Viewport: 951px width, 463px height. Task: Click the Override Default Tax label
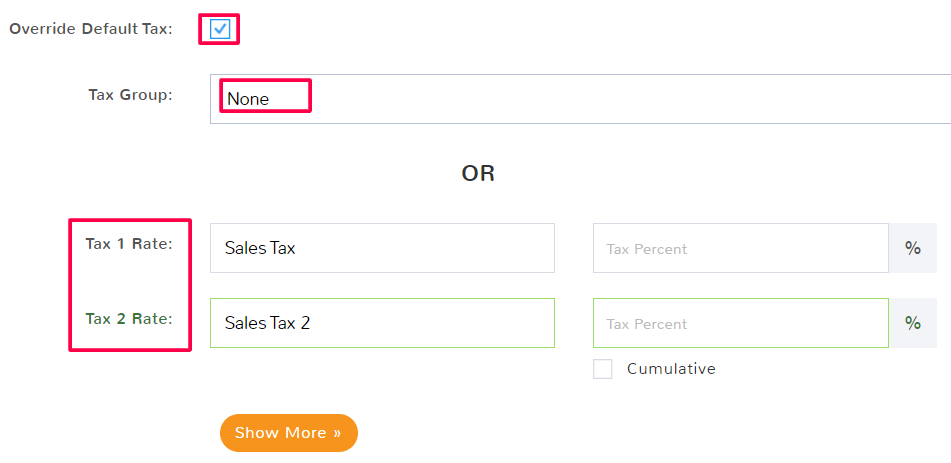pos(91,29)
